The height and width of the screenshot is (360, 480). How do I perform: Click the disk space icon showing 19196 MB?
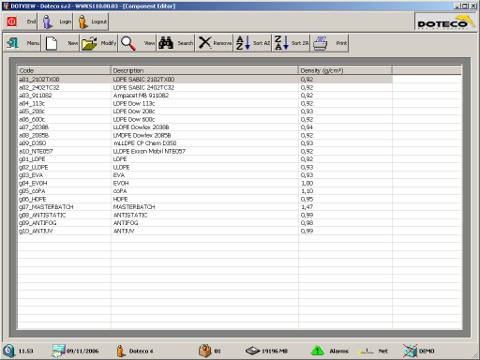click(x=252, y=351)
